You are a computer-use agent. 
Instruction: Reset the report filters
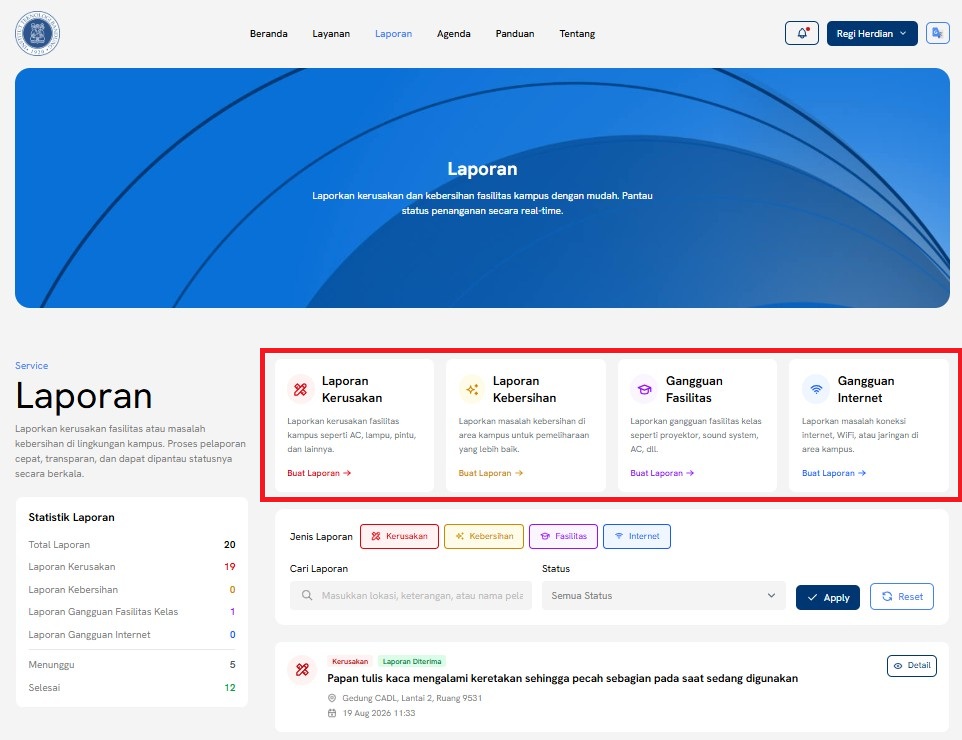tap(902, 596)
